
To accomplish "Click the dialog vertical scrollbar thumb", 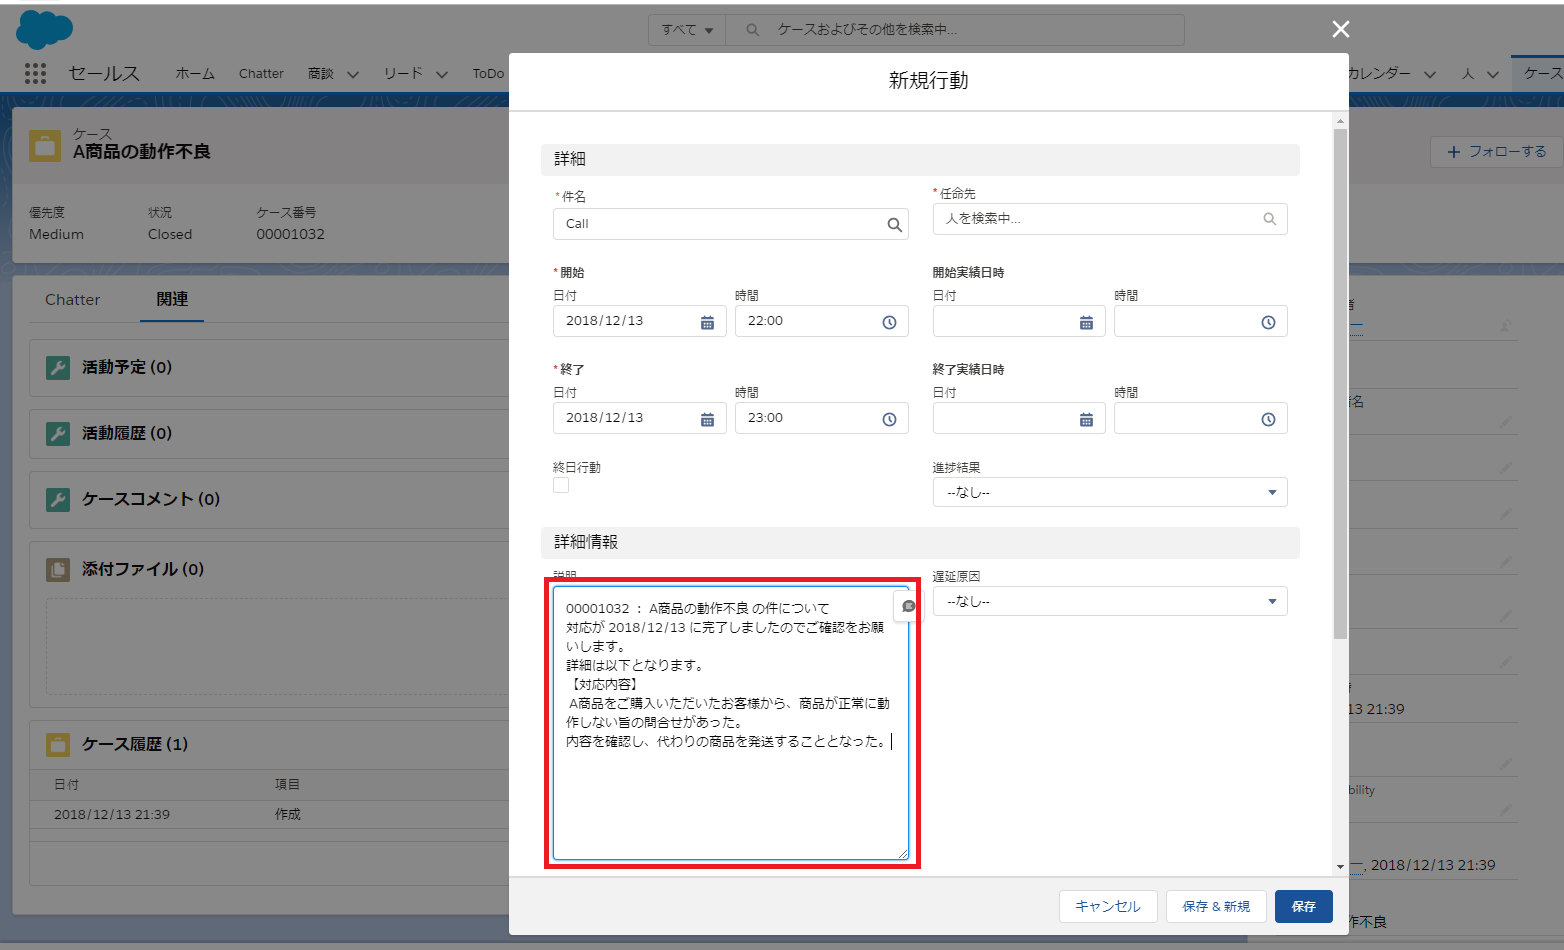I will [x=1340, y=384].
